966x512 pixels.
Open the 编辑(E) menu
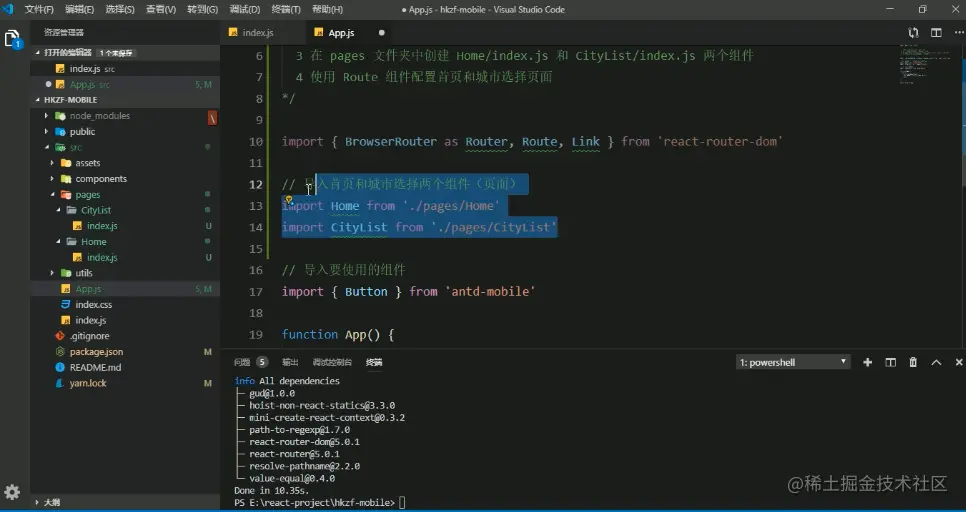pos(79,9)
